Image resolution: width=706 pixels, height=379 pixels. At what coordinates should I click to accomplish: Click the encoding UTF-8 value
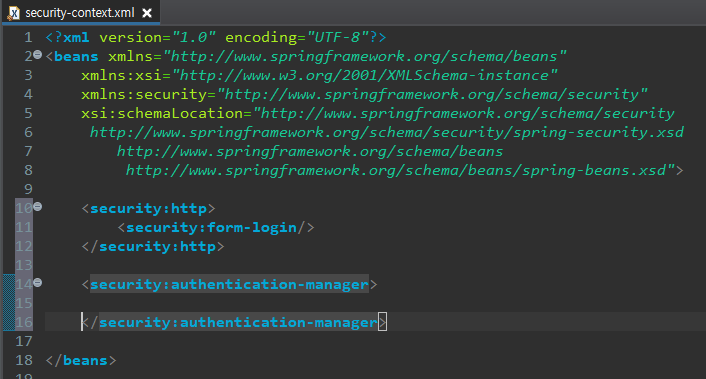pyautogui.click(x=338, y=37)
